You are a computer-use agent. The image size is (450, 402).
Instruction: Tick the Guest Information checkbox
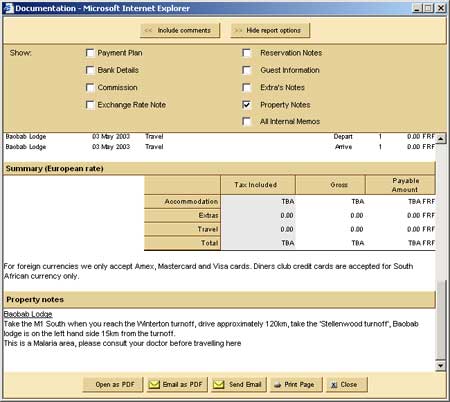pyautogui.click(x=247, y=70)
